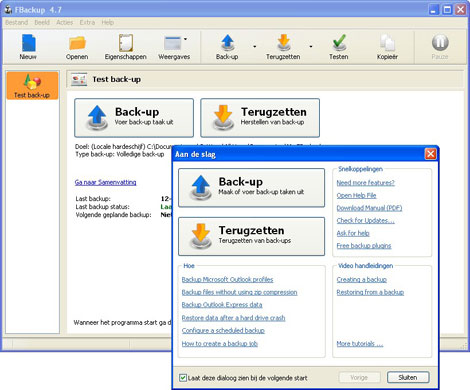Click the Vorige button
This screenshot has width=470, height=390.
point(359,377)
